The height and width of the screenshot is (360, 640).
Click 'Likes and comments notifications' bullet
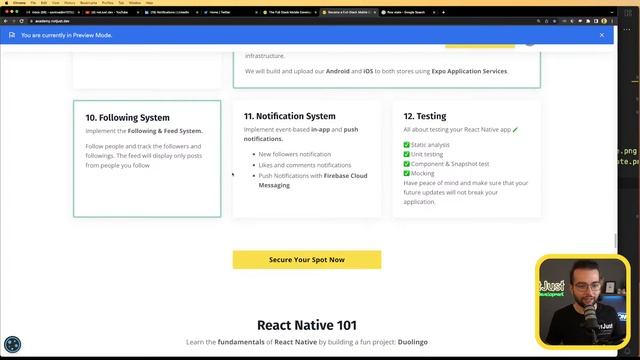(x=304, y=165)
